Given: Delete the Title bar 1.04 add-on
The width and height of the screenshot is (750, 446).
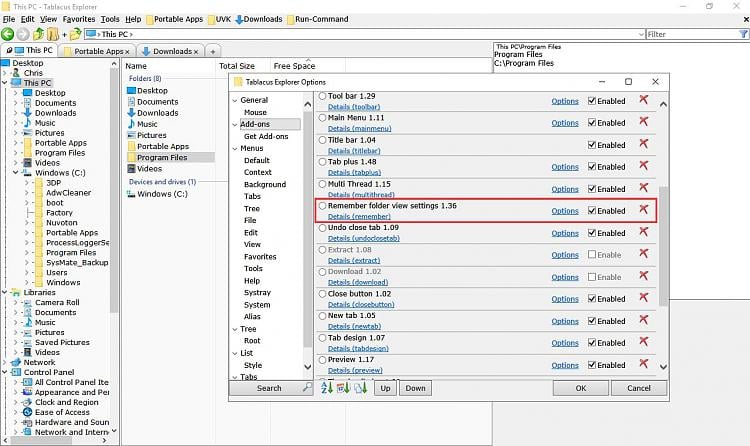Looking at the screenshot, I should 644,144.
